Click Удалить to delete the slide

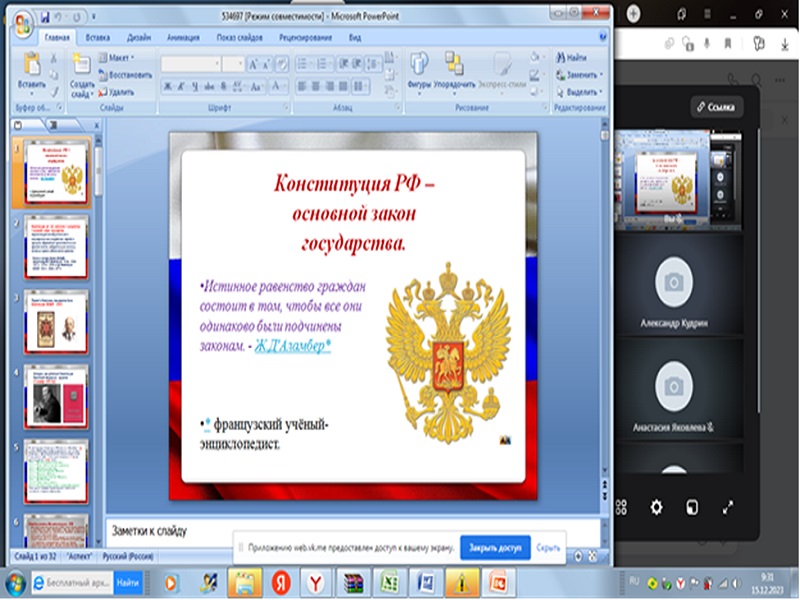coord(116,92)
